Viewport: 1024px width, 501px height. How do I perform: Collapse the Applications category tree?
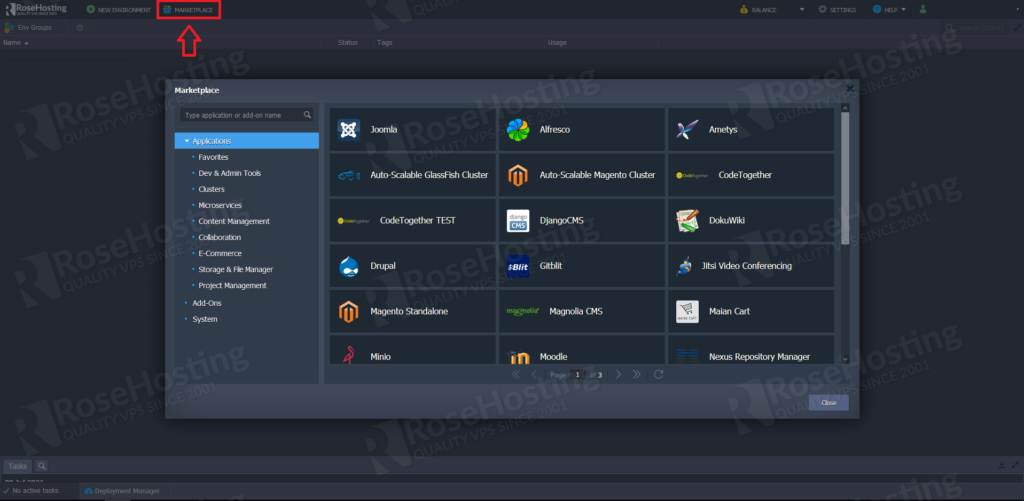coord(187,141)
